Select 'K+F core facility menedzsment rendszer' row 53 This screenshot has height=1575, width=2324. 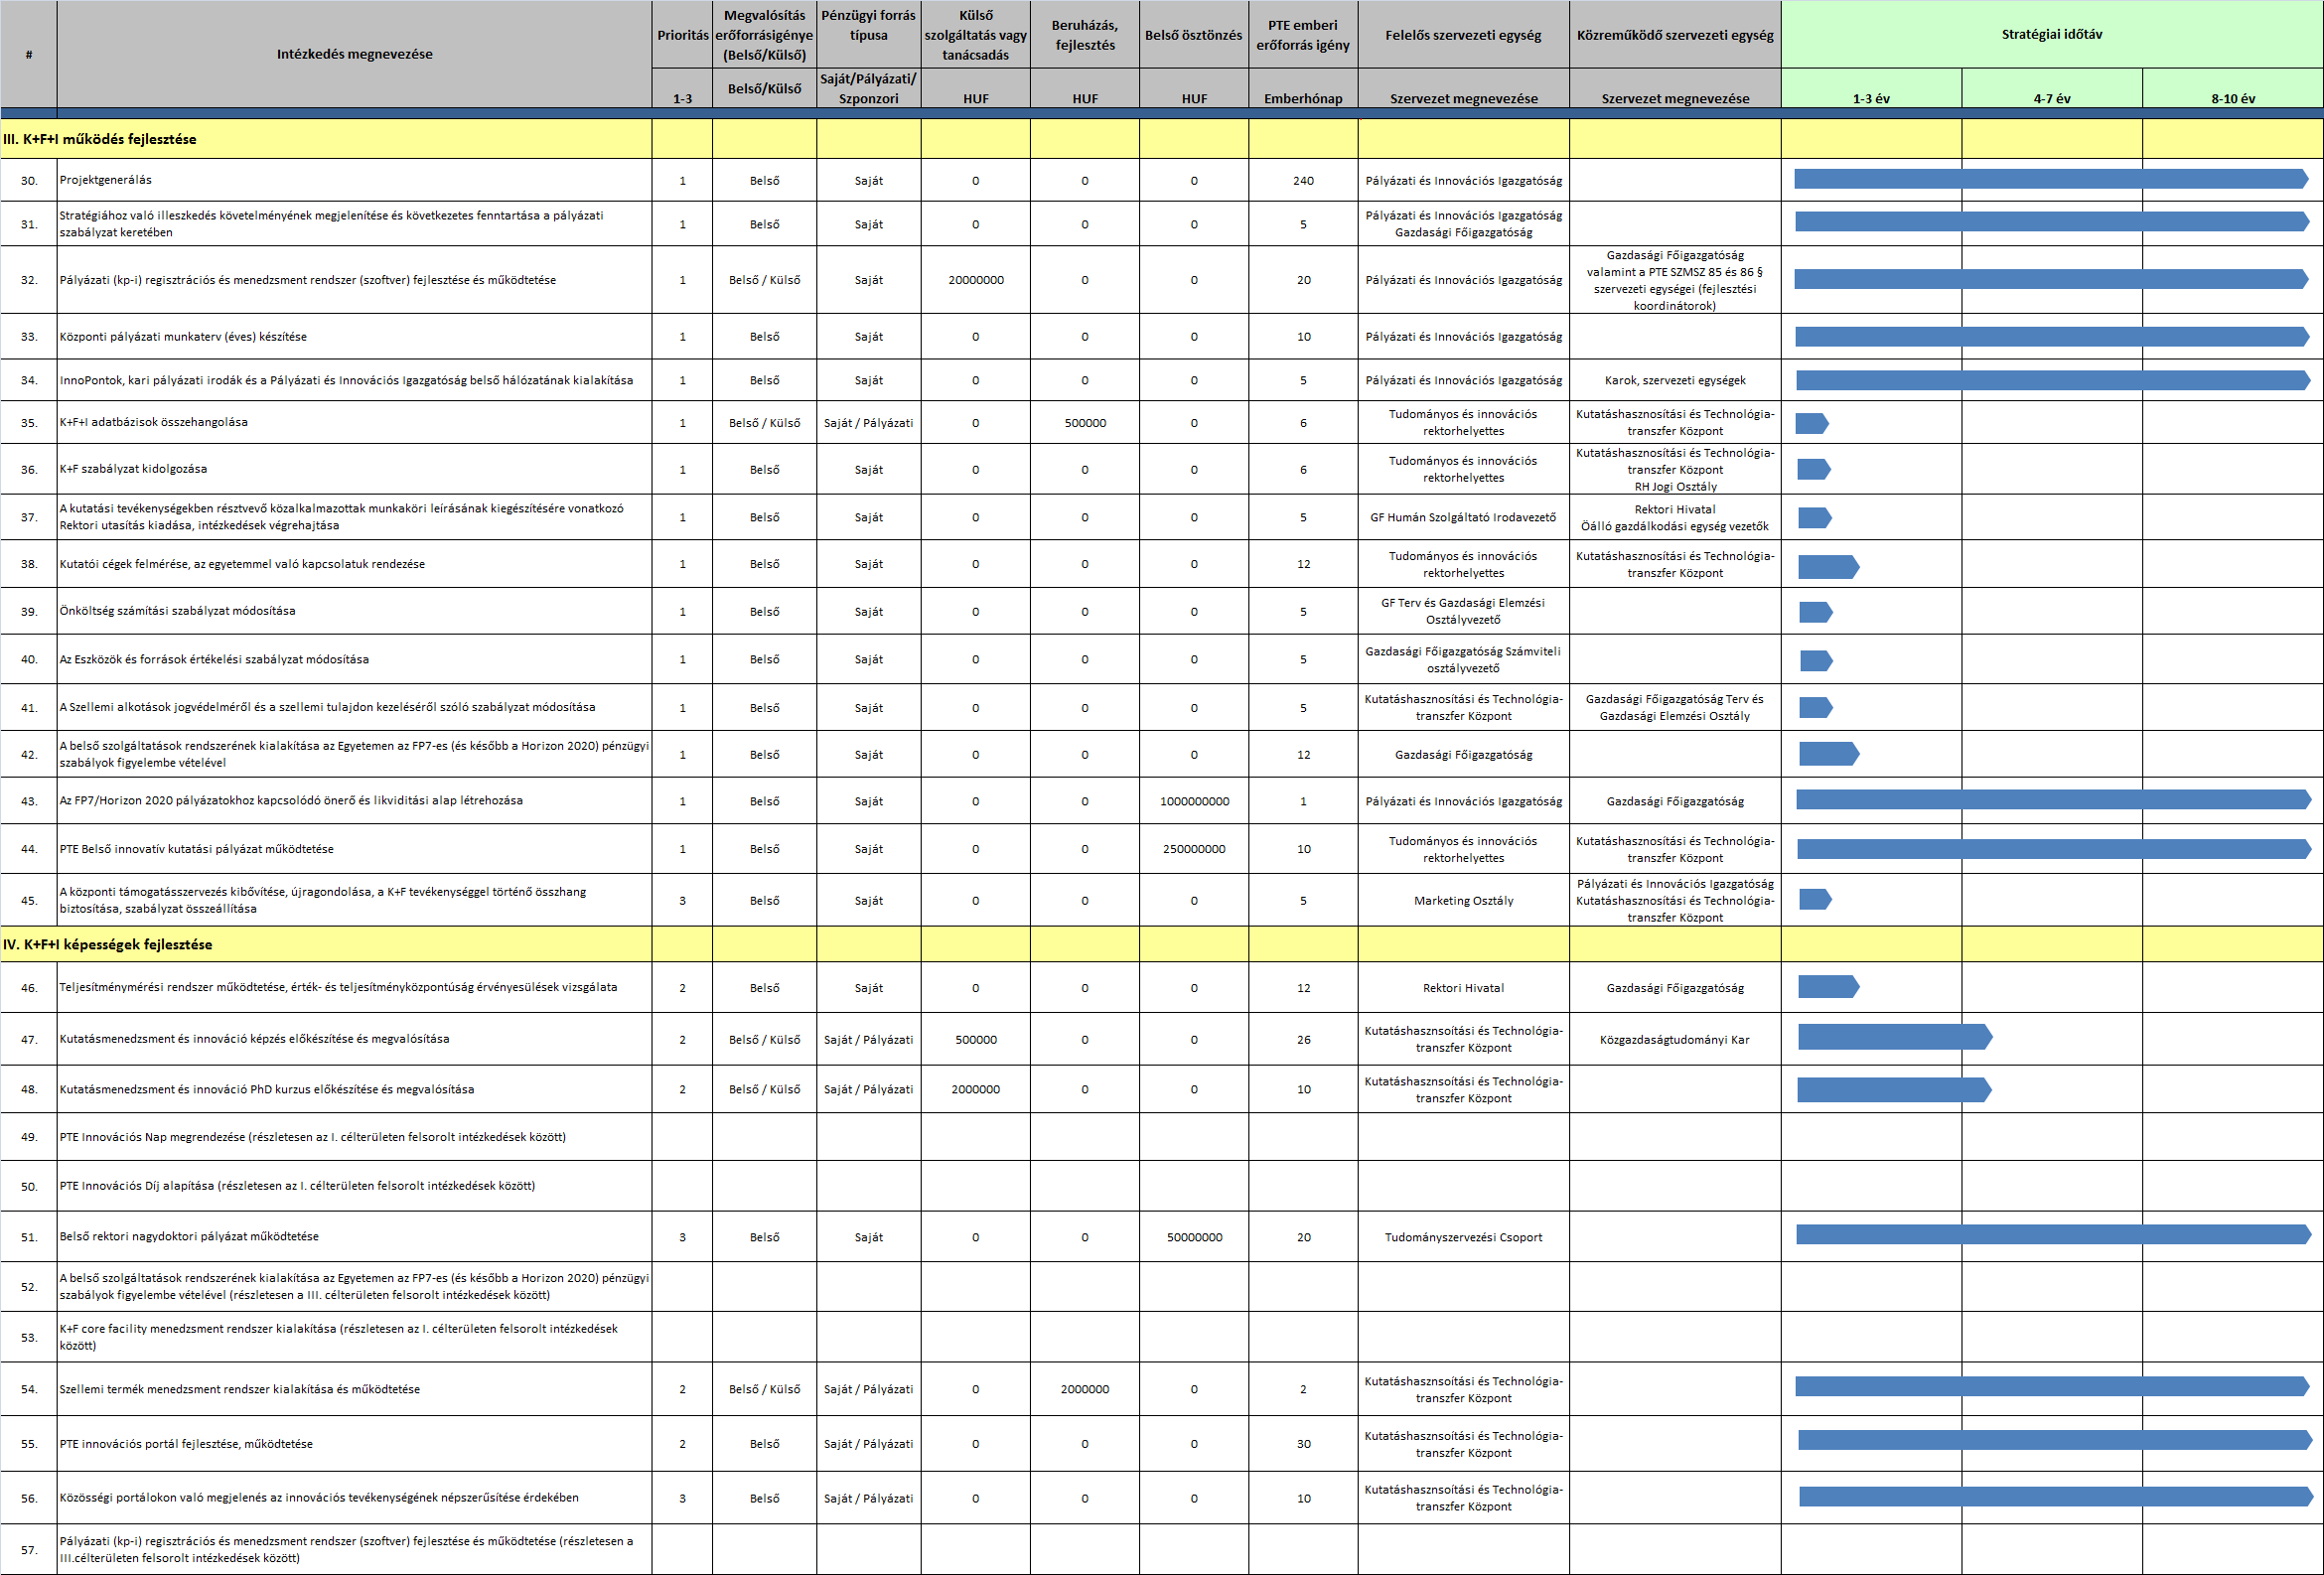coord(354,1337)
